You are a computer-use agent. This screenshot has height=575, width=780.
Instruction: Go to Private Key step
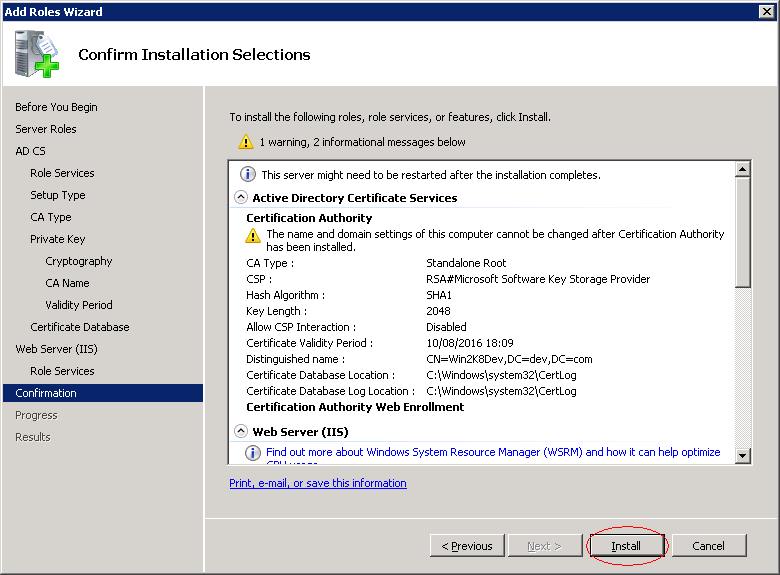click(x=58, y=239)
